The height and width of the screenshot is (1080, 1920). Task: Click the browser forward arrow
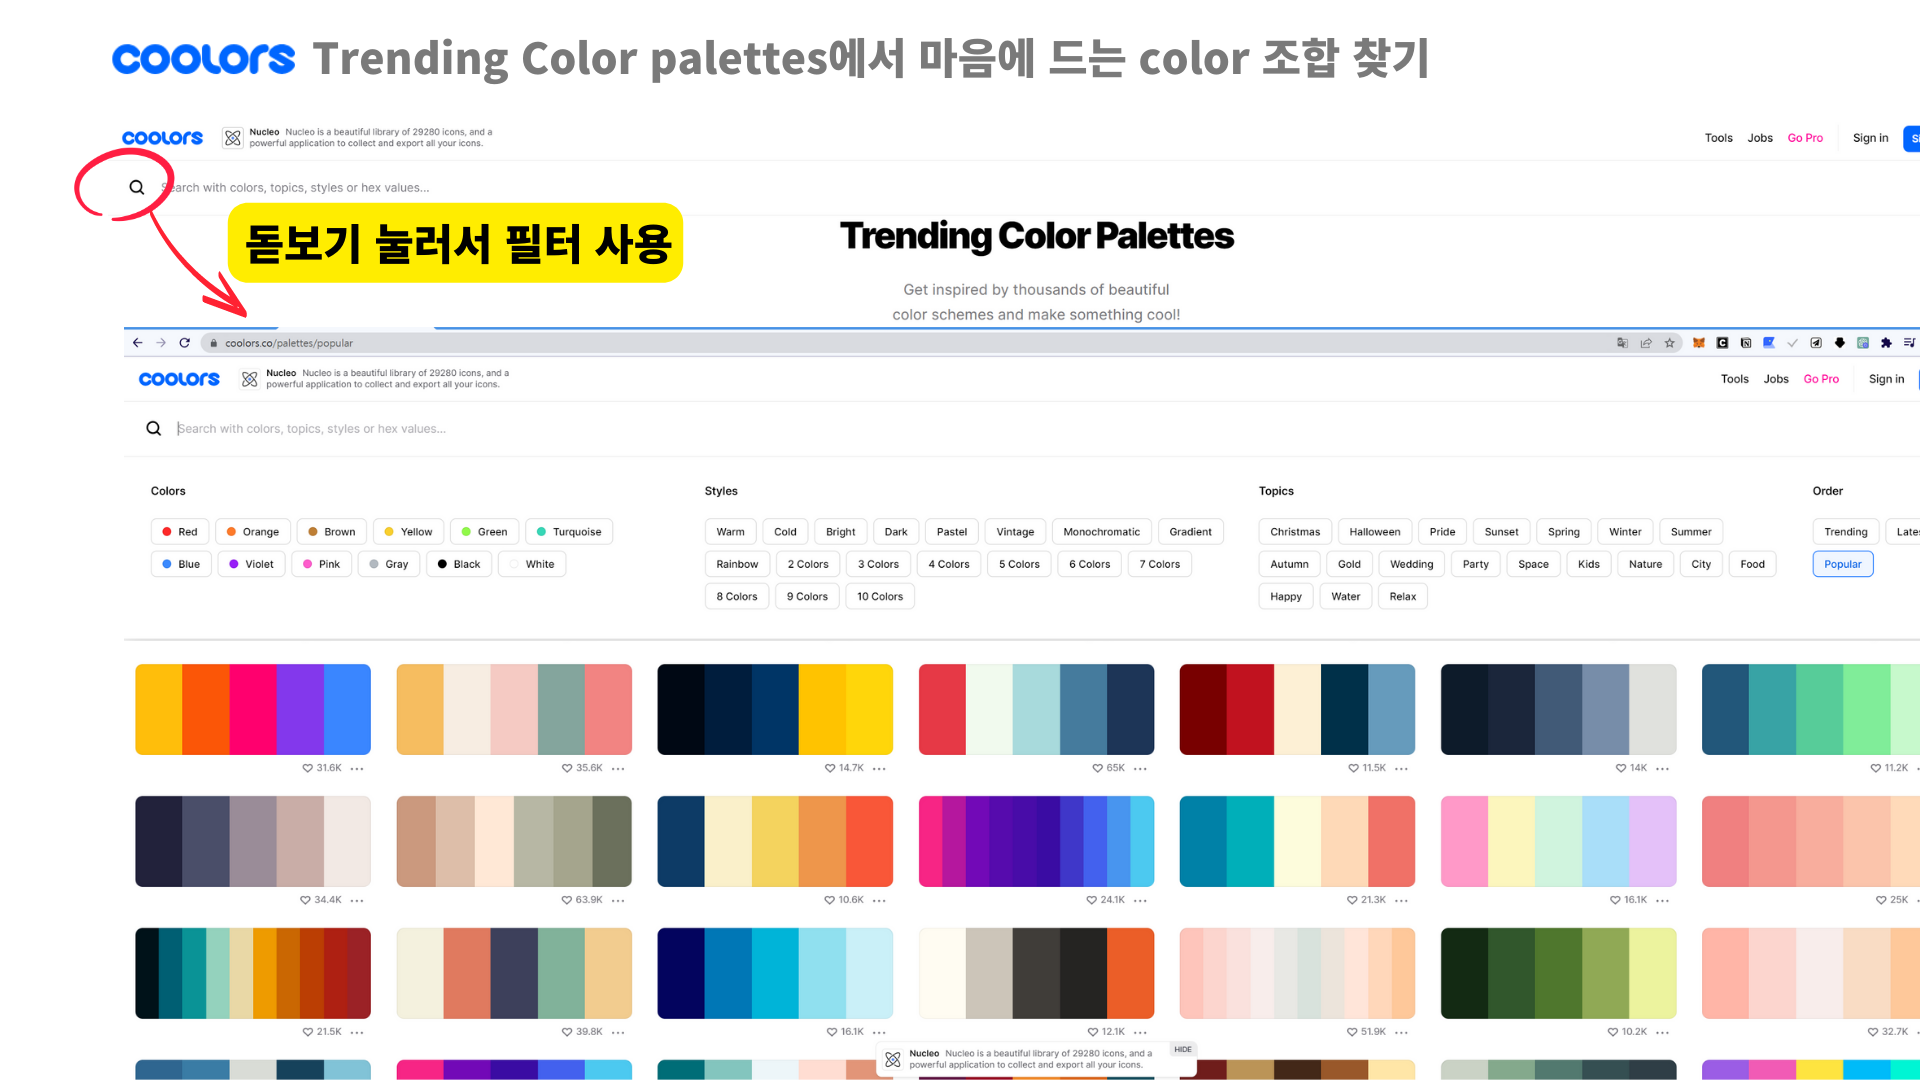[161, 343]
